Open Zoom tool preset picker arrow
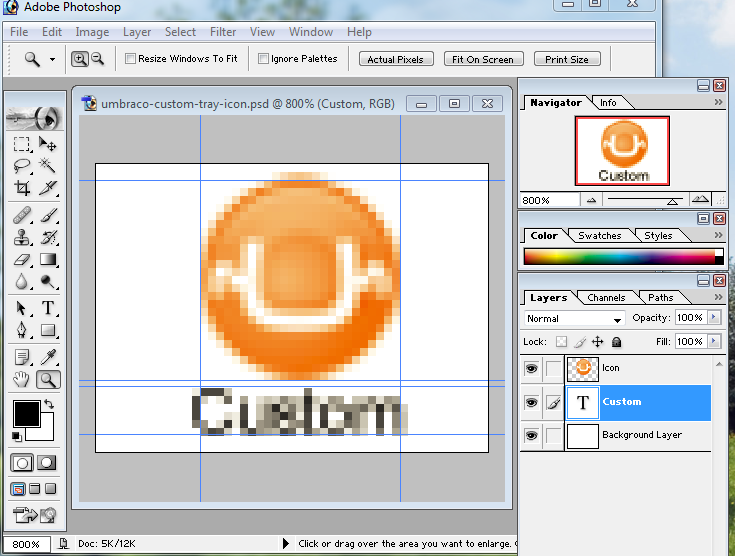The height and width of the screenshot is (556, 735). point(52,59)
